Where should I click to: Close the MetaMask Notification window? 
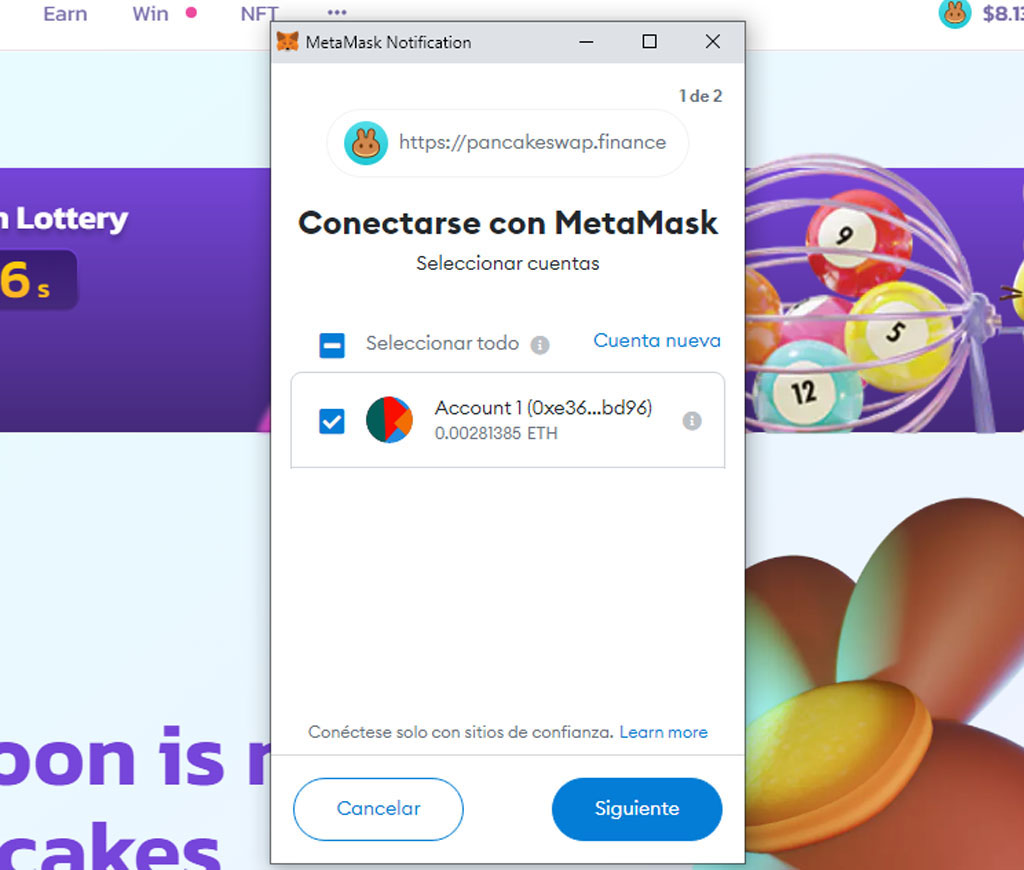712,42
